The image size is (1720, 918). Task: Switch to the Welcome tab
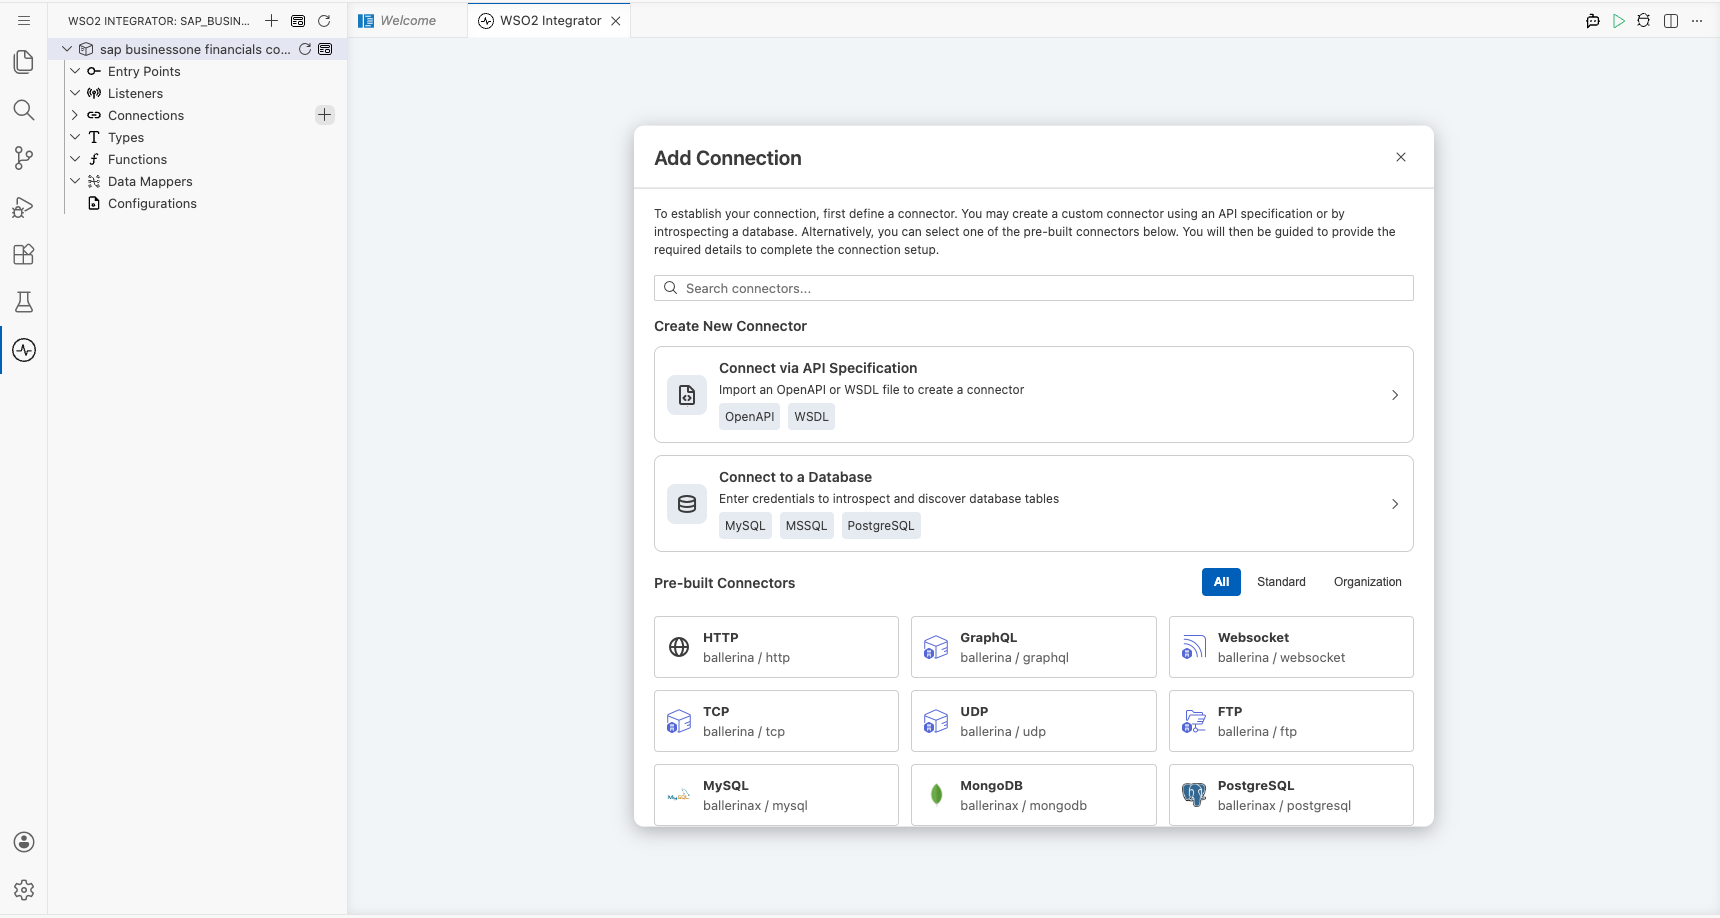(x=408, y=21)
